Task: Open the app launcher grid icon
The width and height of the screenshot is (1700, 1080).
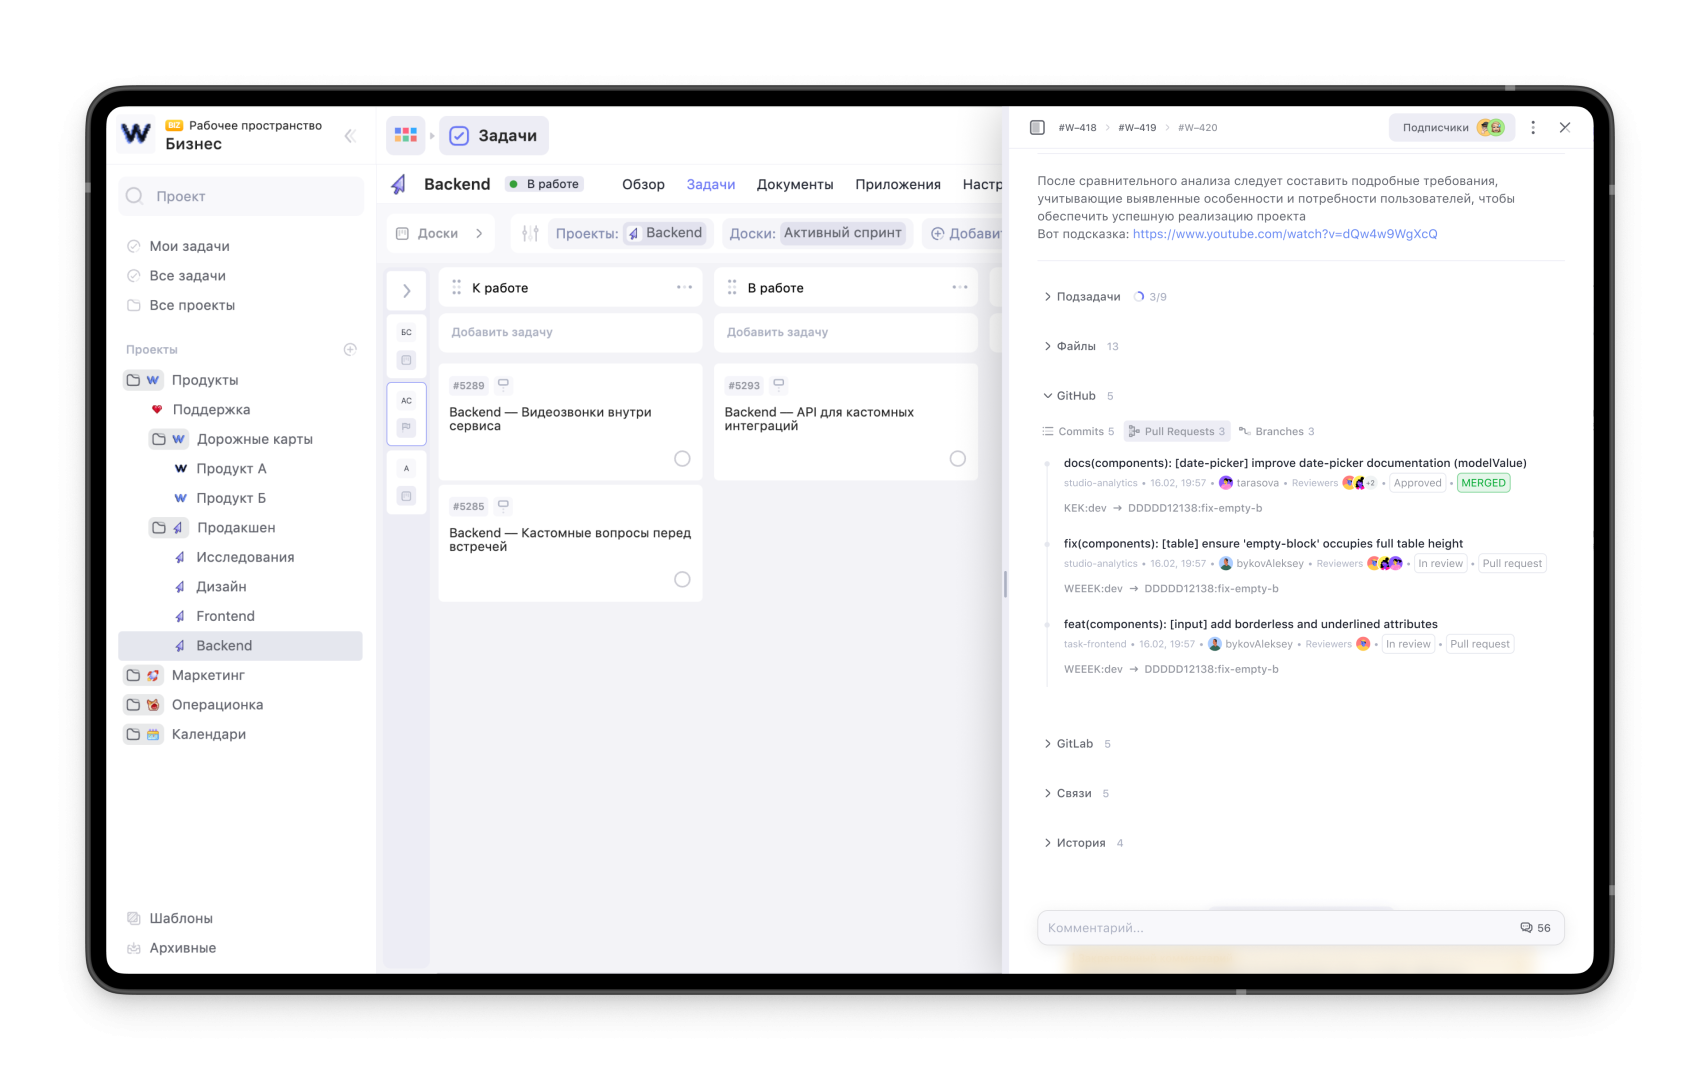Action: pyautogui.click(x=406, y=135)
